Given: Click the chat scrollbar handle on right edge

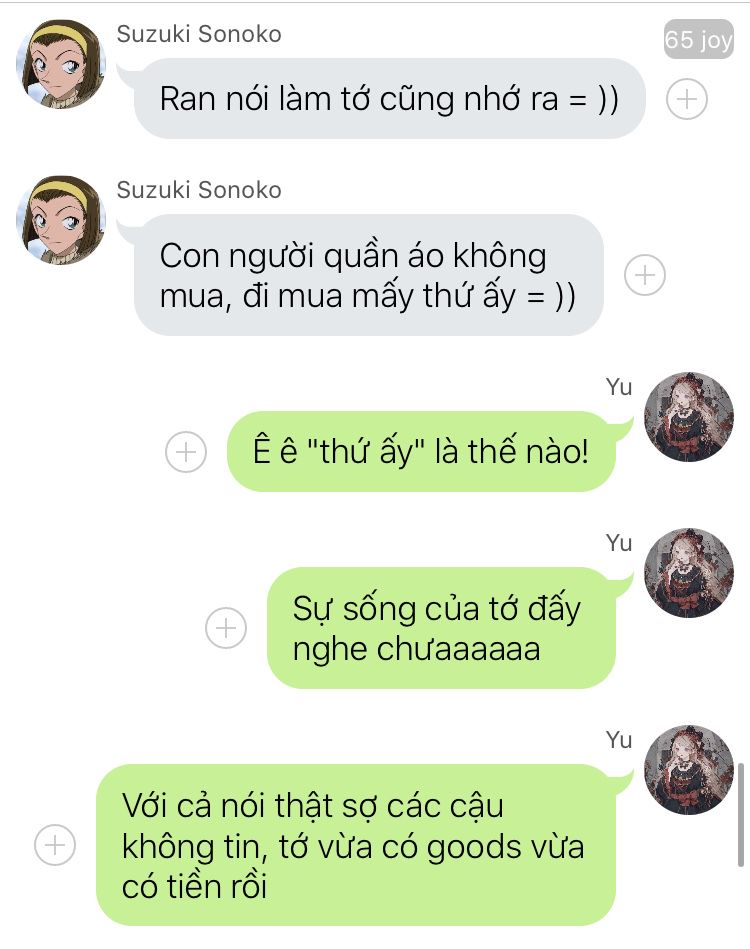Looking at the screenshot, I should [741, 815].
